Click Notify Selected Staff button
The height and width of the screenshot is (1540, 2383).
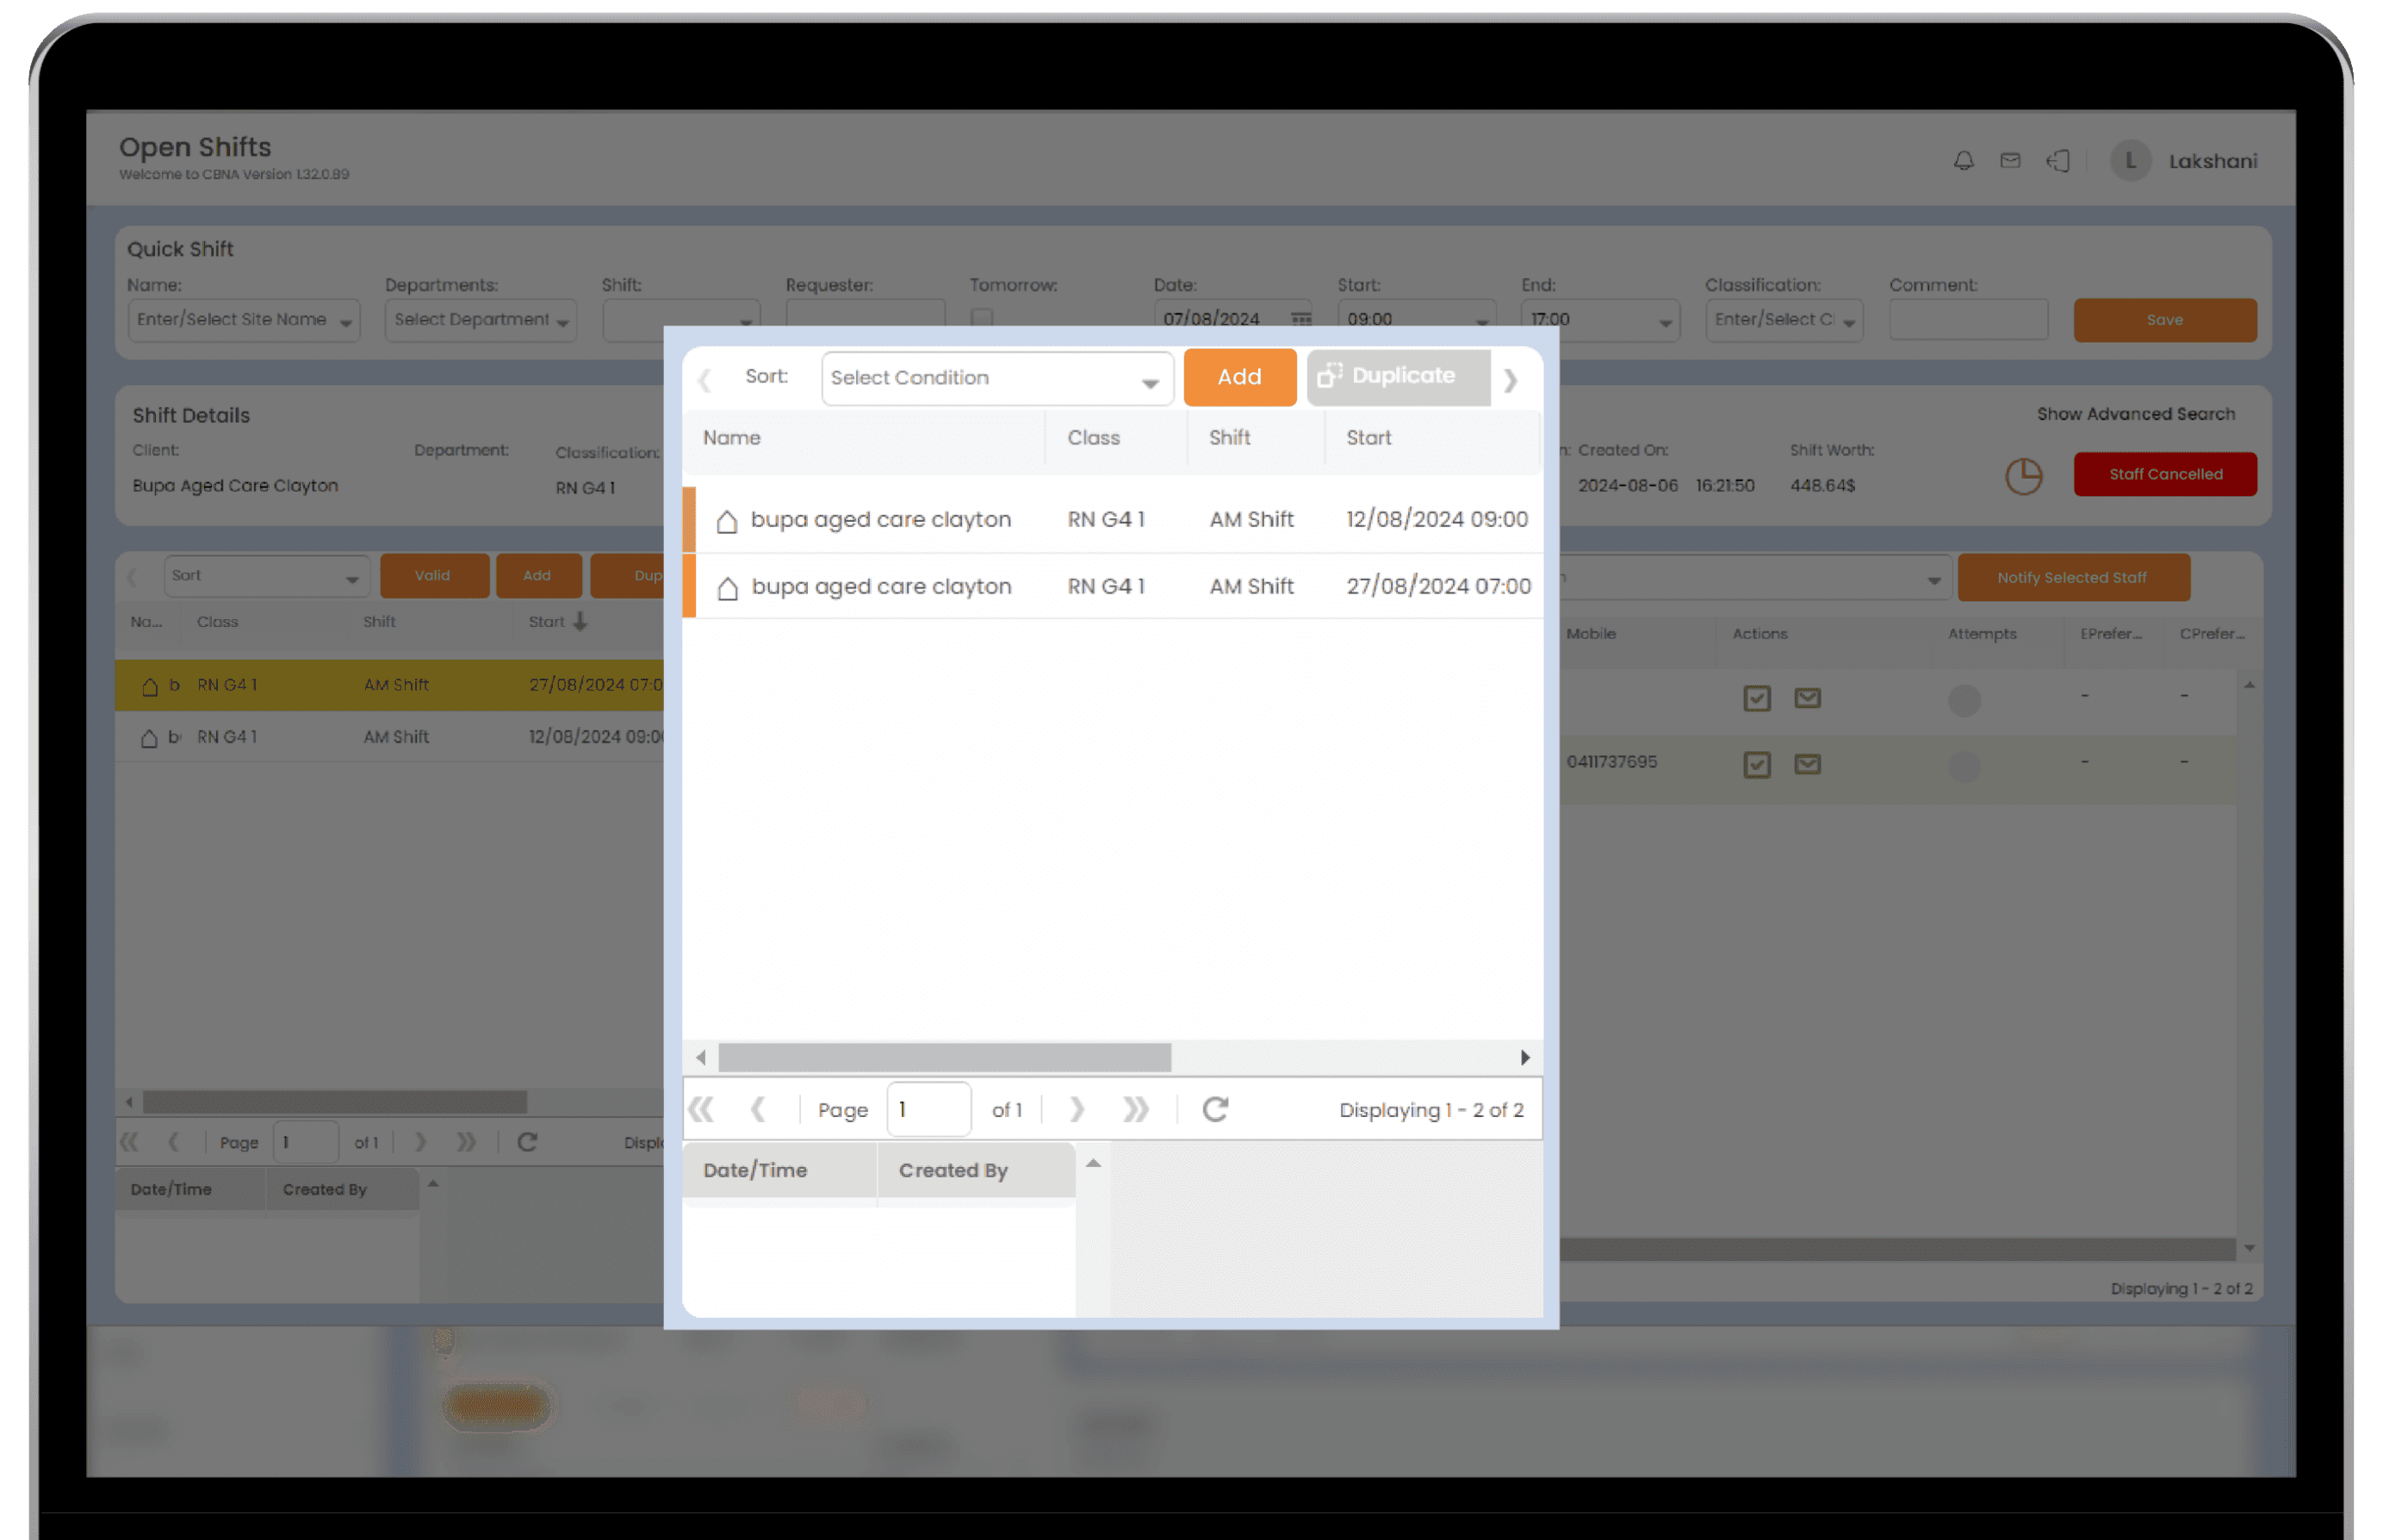(2072, 577)
